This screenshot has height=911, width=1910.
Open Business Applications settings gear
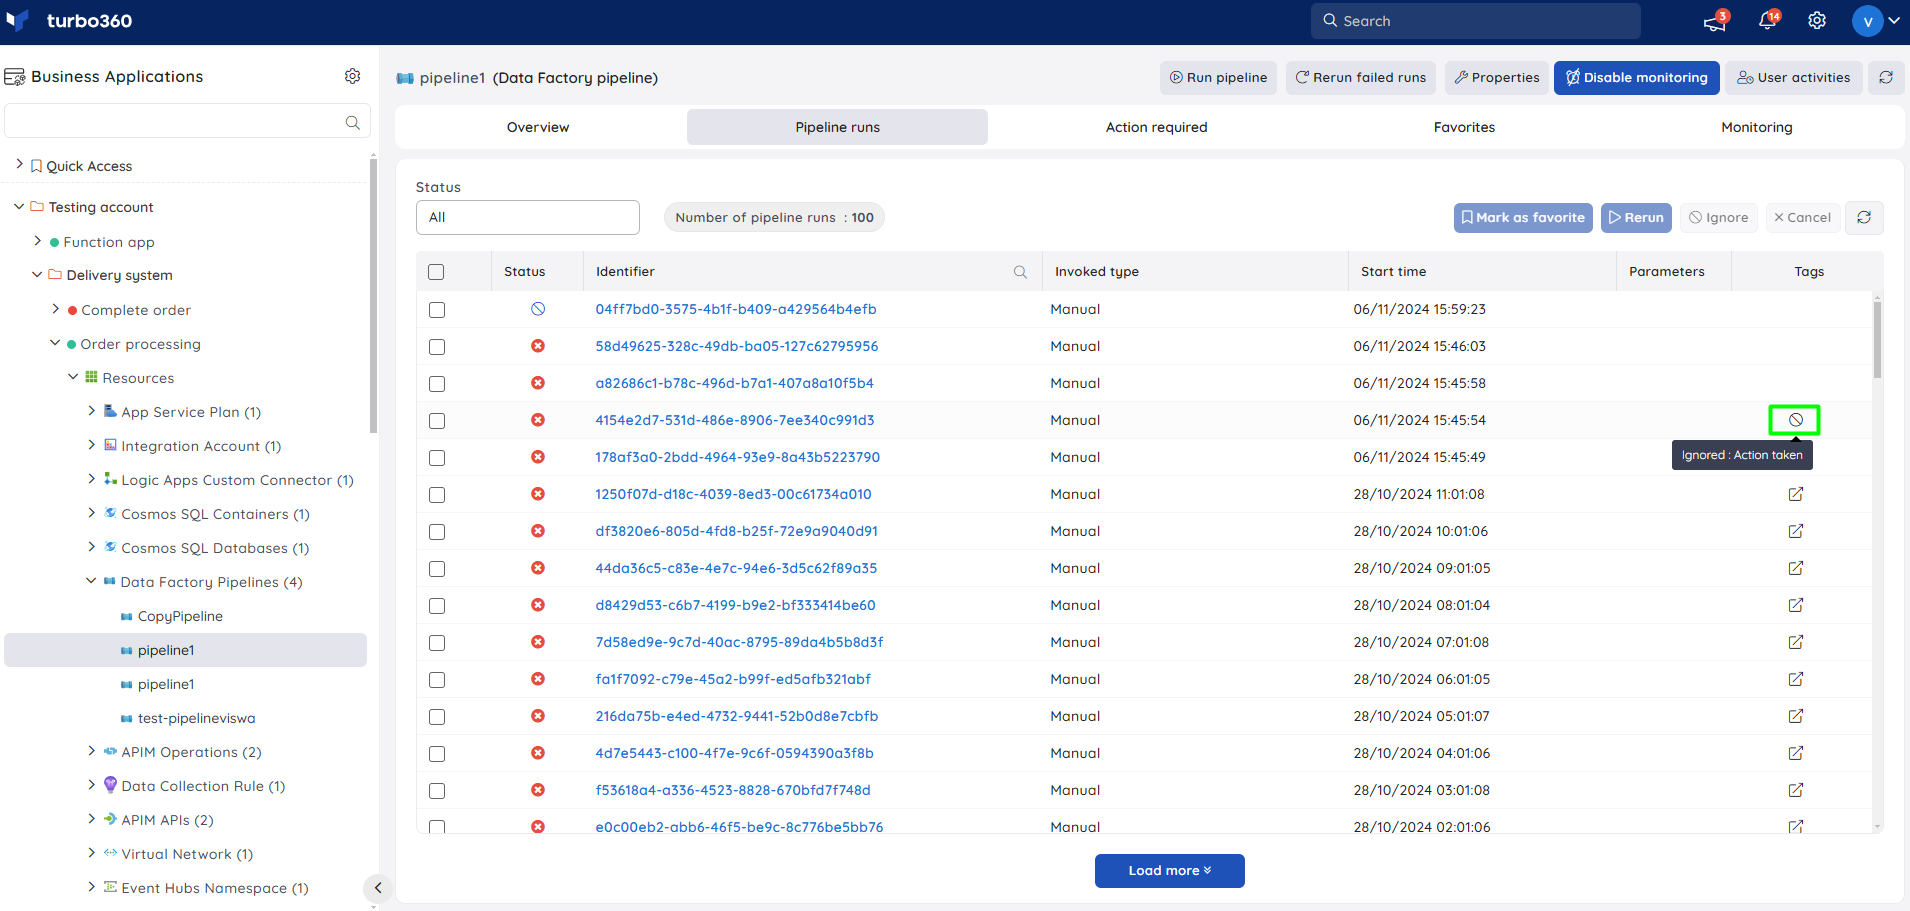(x=352, y=76)
